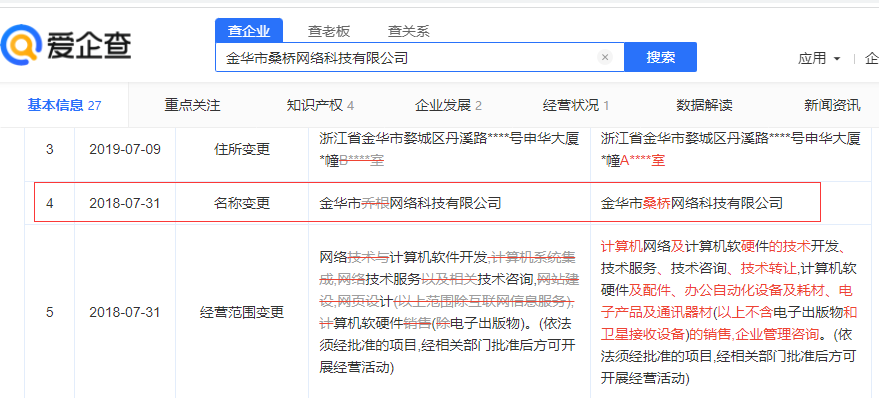Open the 企业发展 2 tab

pyautogui.click(x=448, y=105)
